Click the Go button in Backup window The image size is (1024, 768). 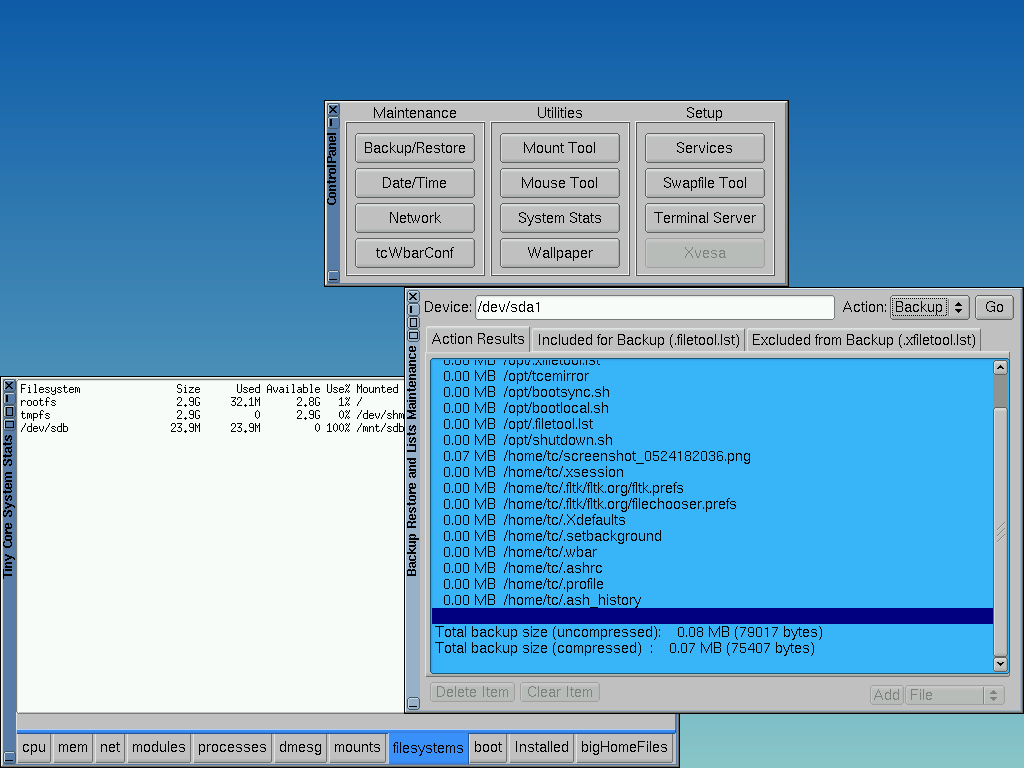click(x=994, y=307)
